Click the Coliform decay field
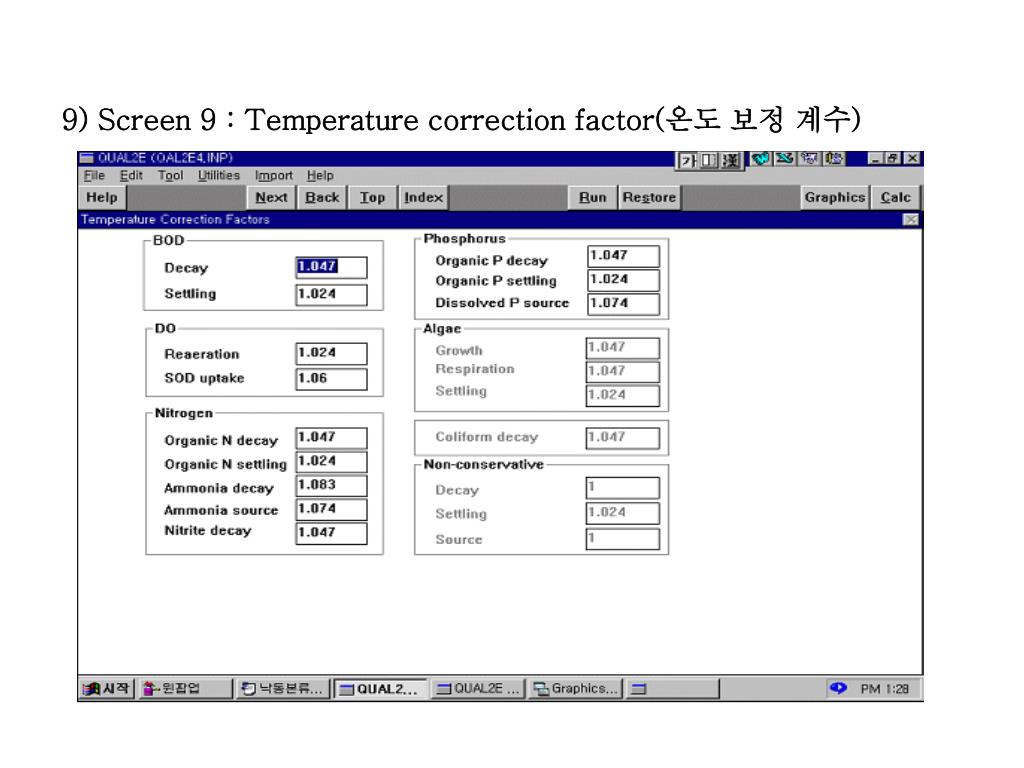The image size is (1024, 768). pos(622,438)
